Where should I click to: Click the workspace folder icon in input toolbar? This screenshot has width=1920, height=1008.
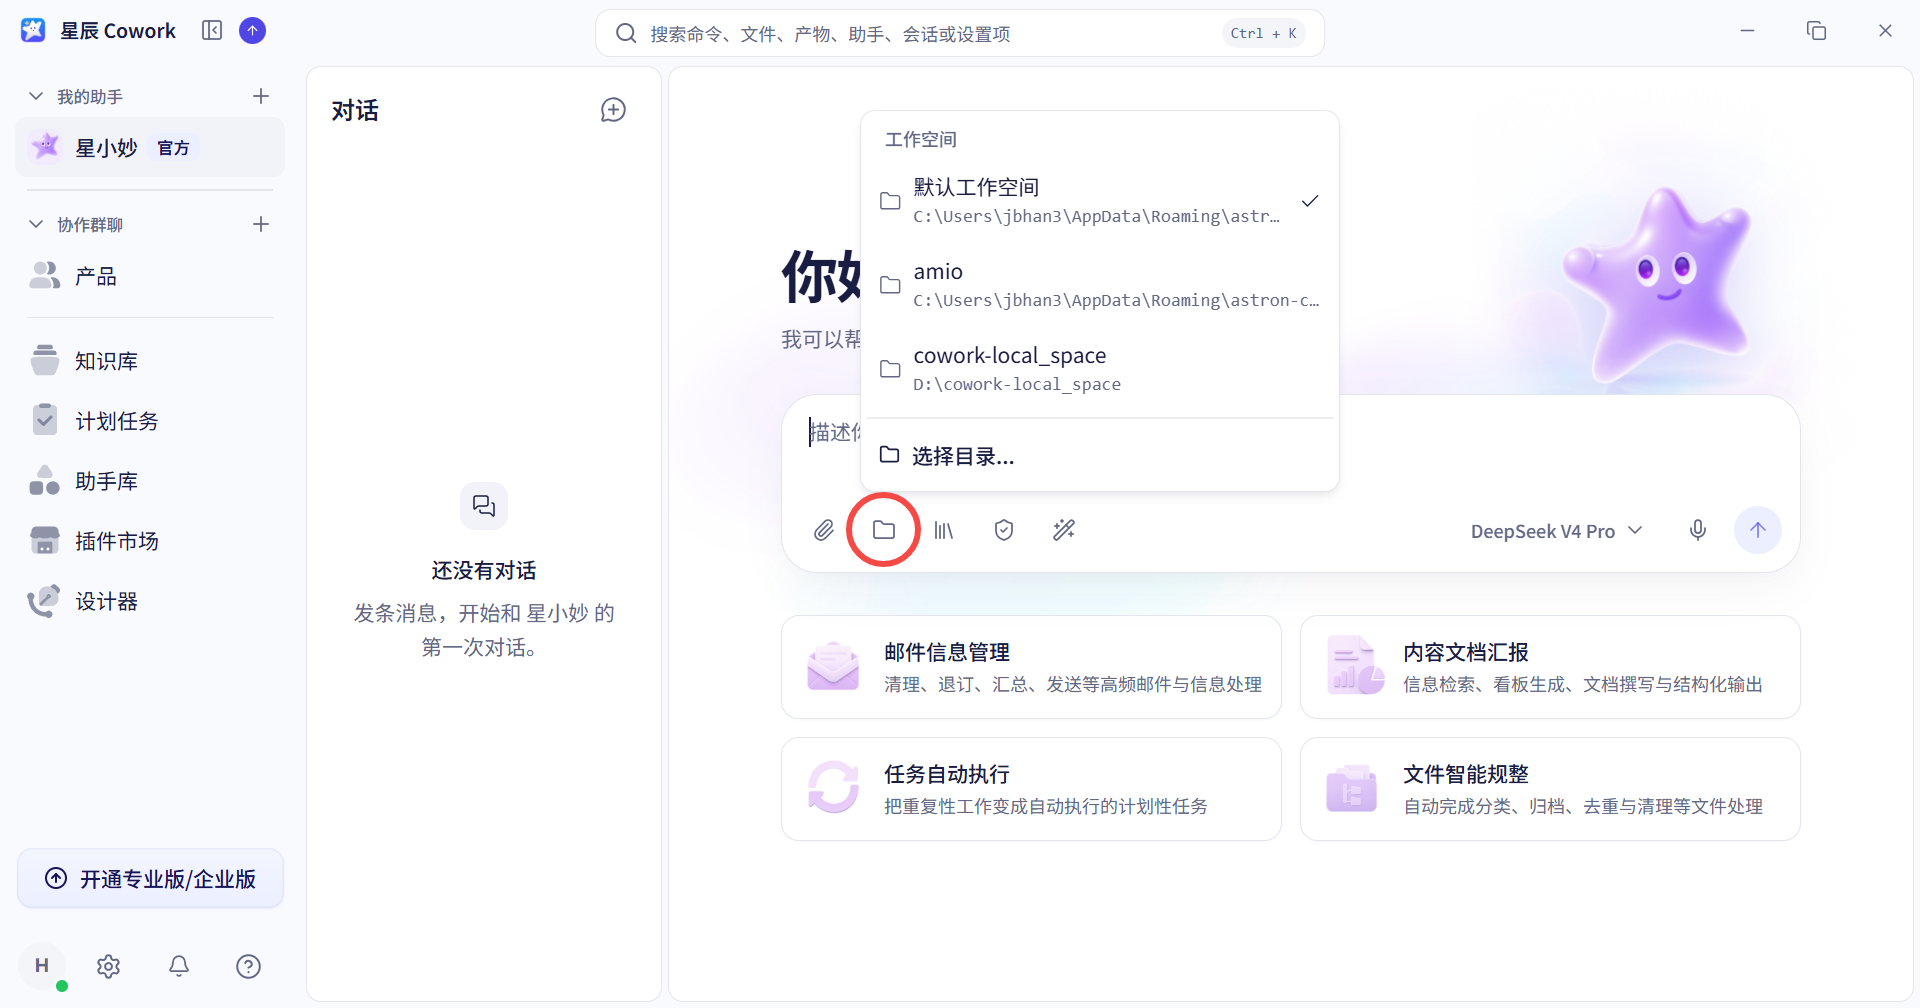884,530
